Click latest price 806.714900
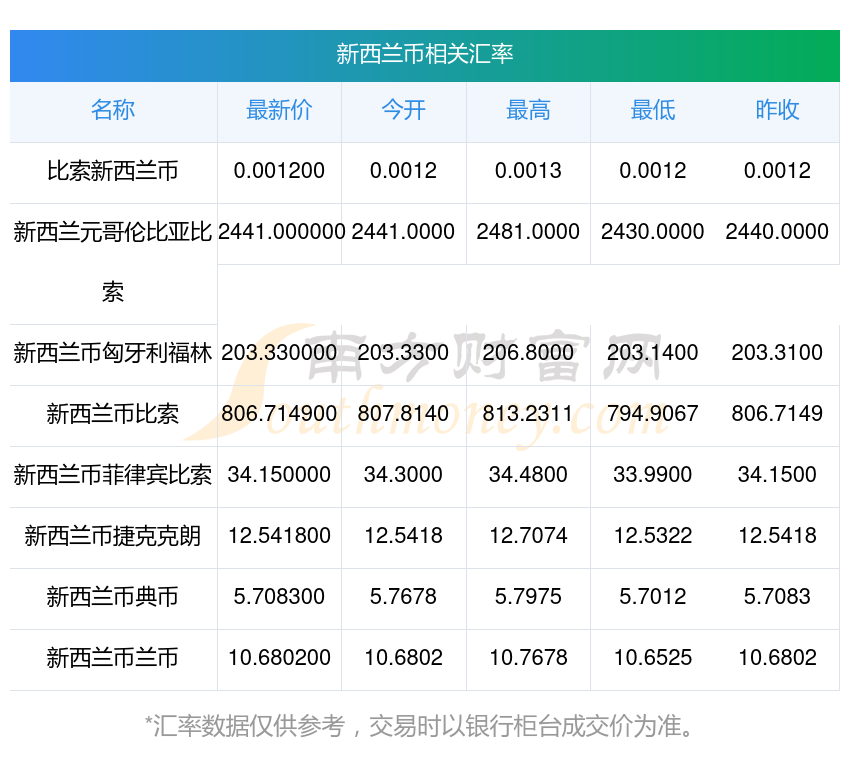Viewport: 850px width, 757px height. pyautogui.click(x=279, y=414)
